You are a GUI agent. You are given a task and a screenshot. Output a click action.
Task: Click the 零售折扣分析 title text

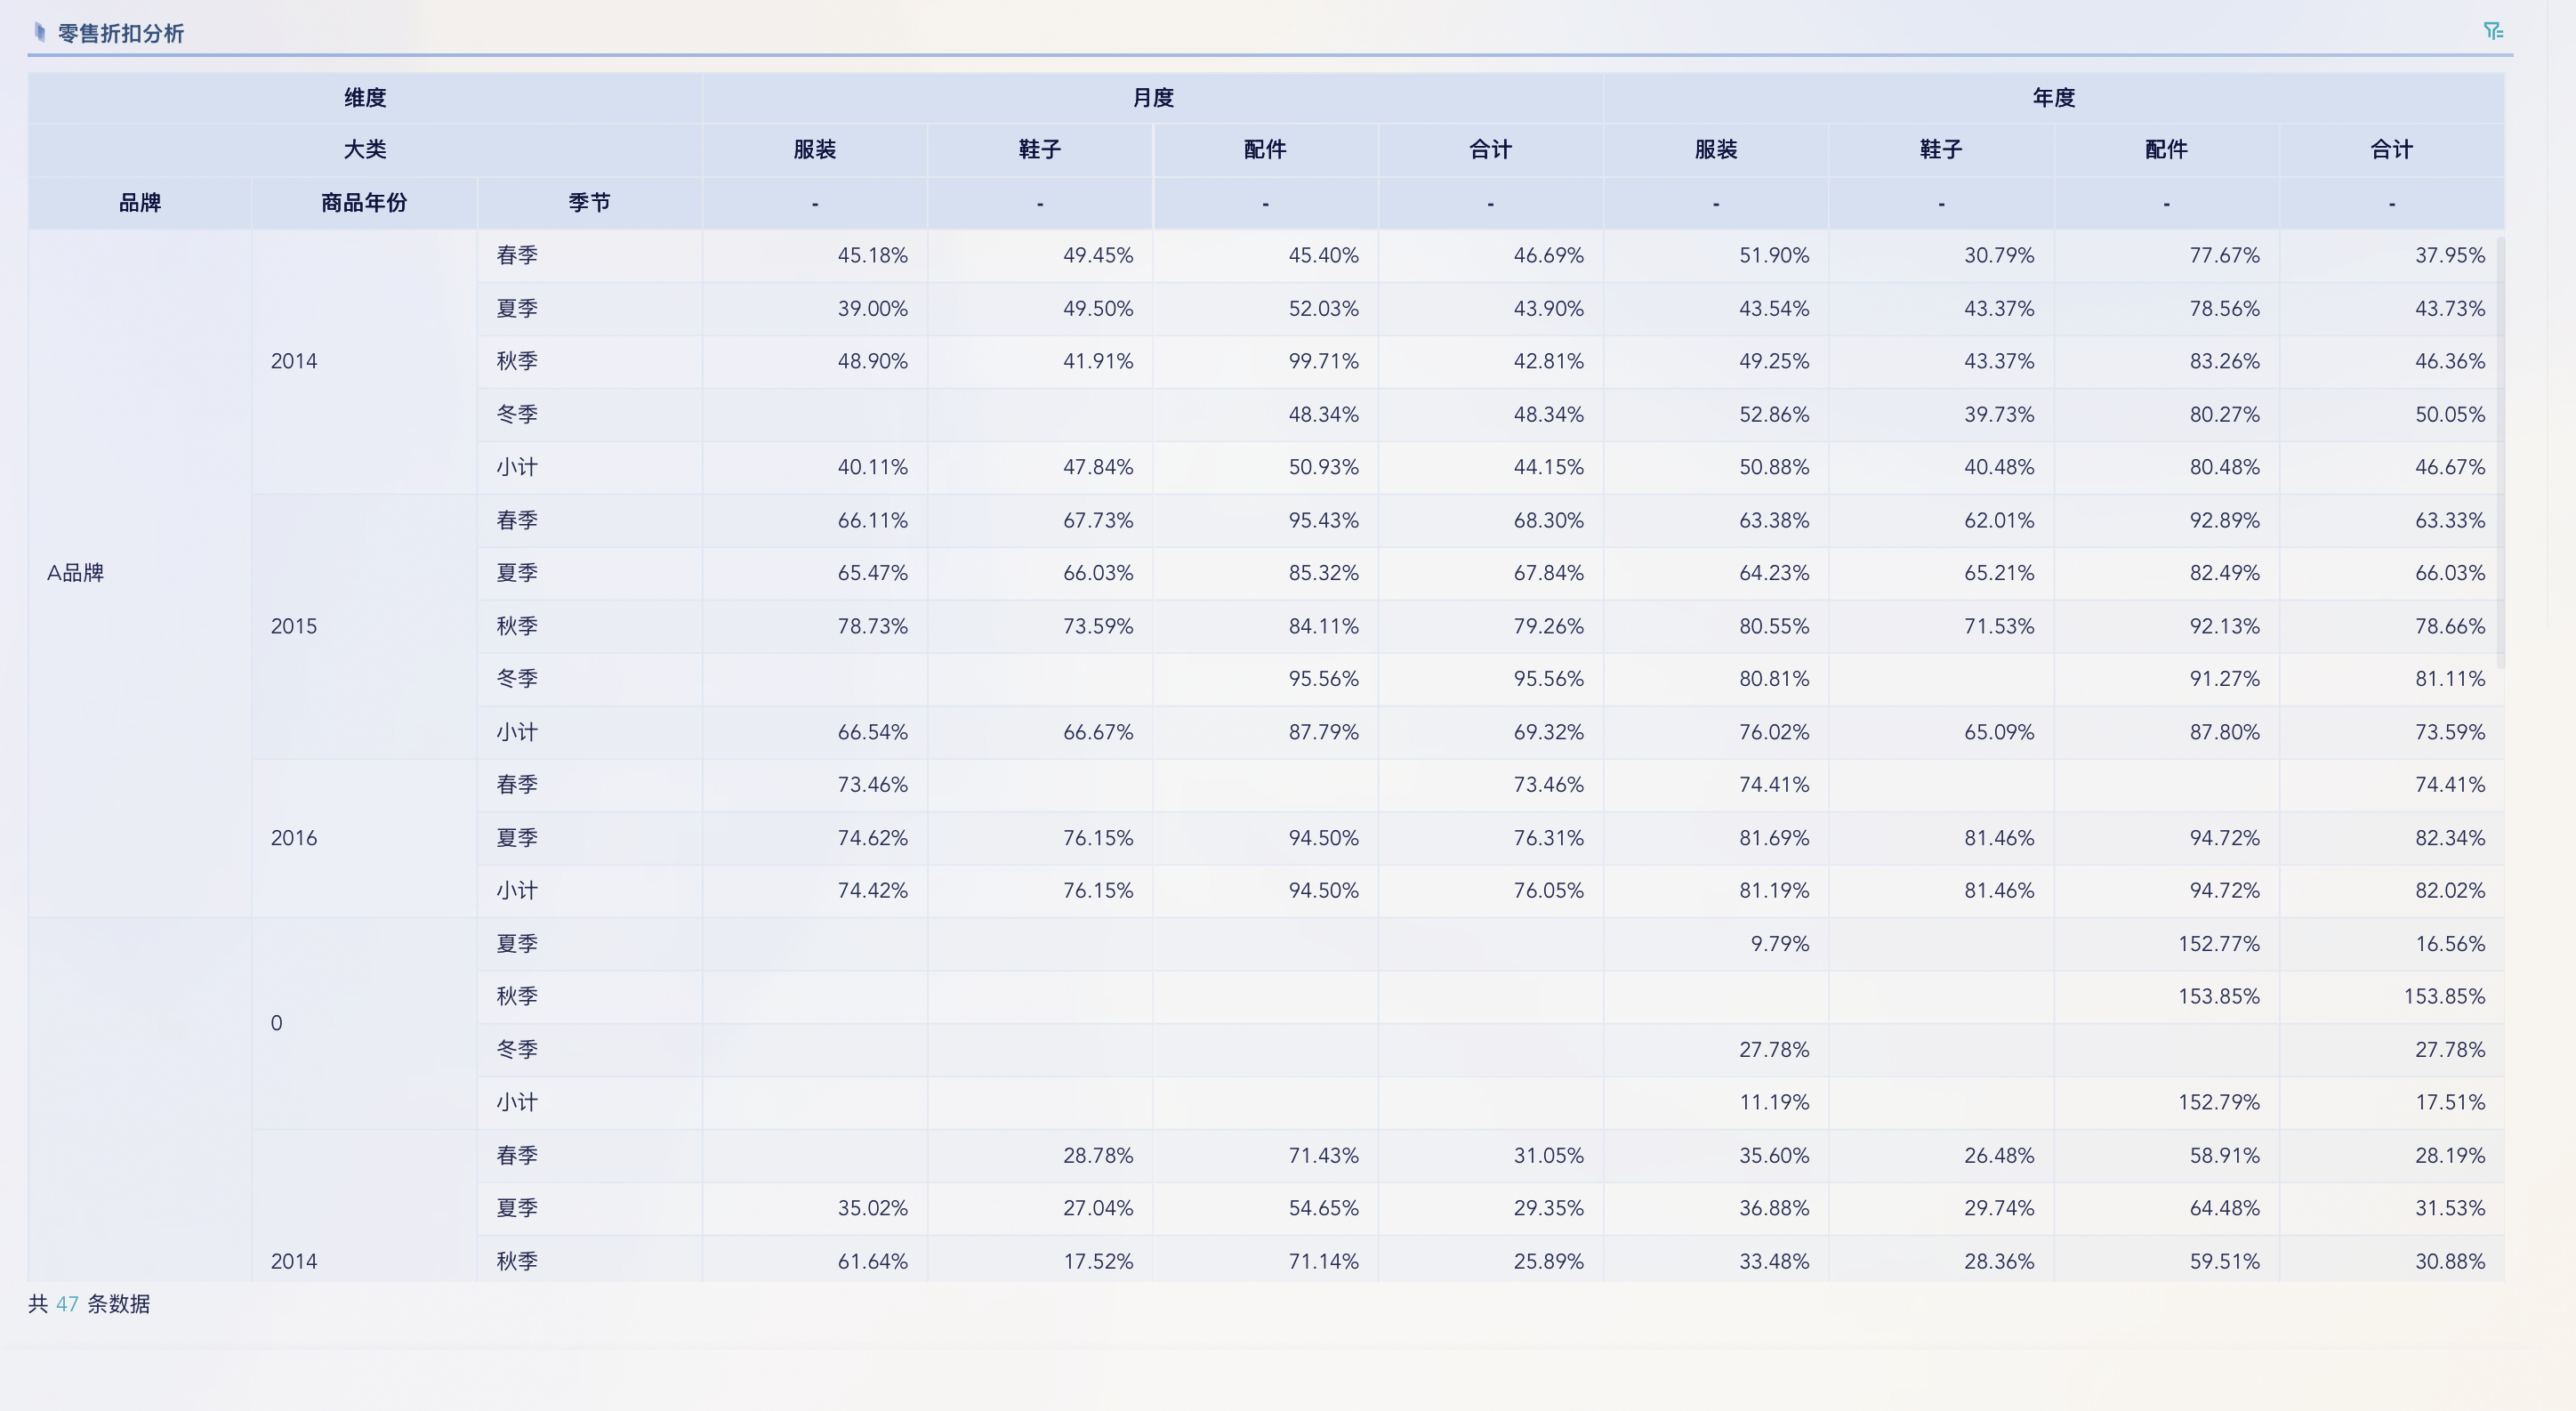[x=121, y=34]
